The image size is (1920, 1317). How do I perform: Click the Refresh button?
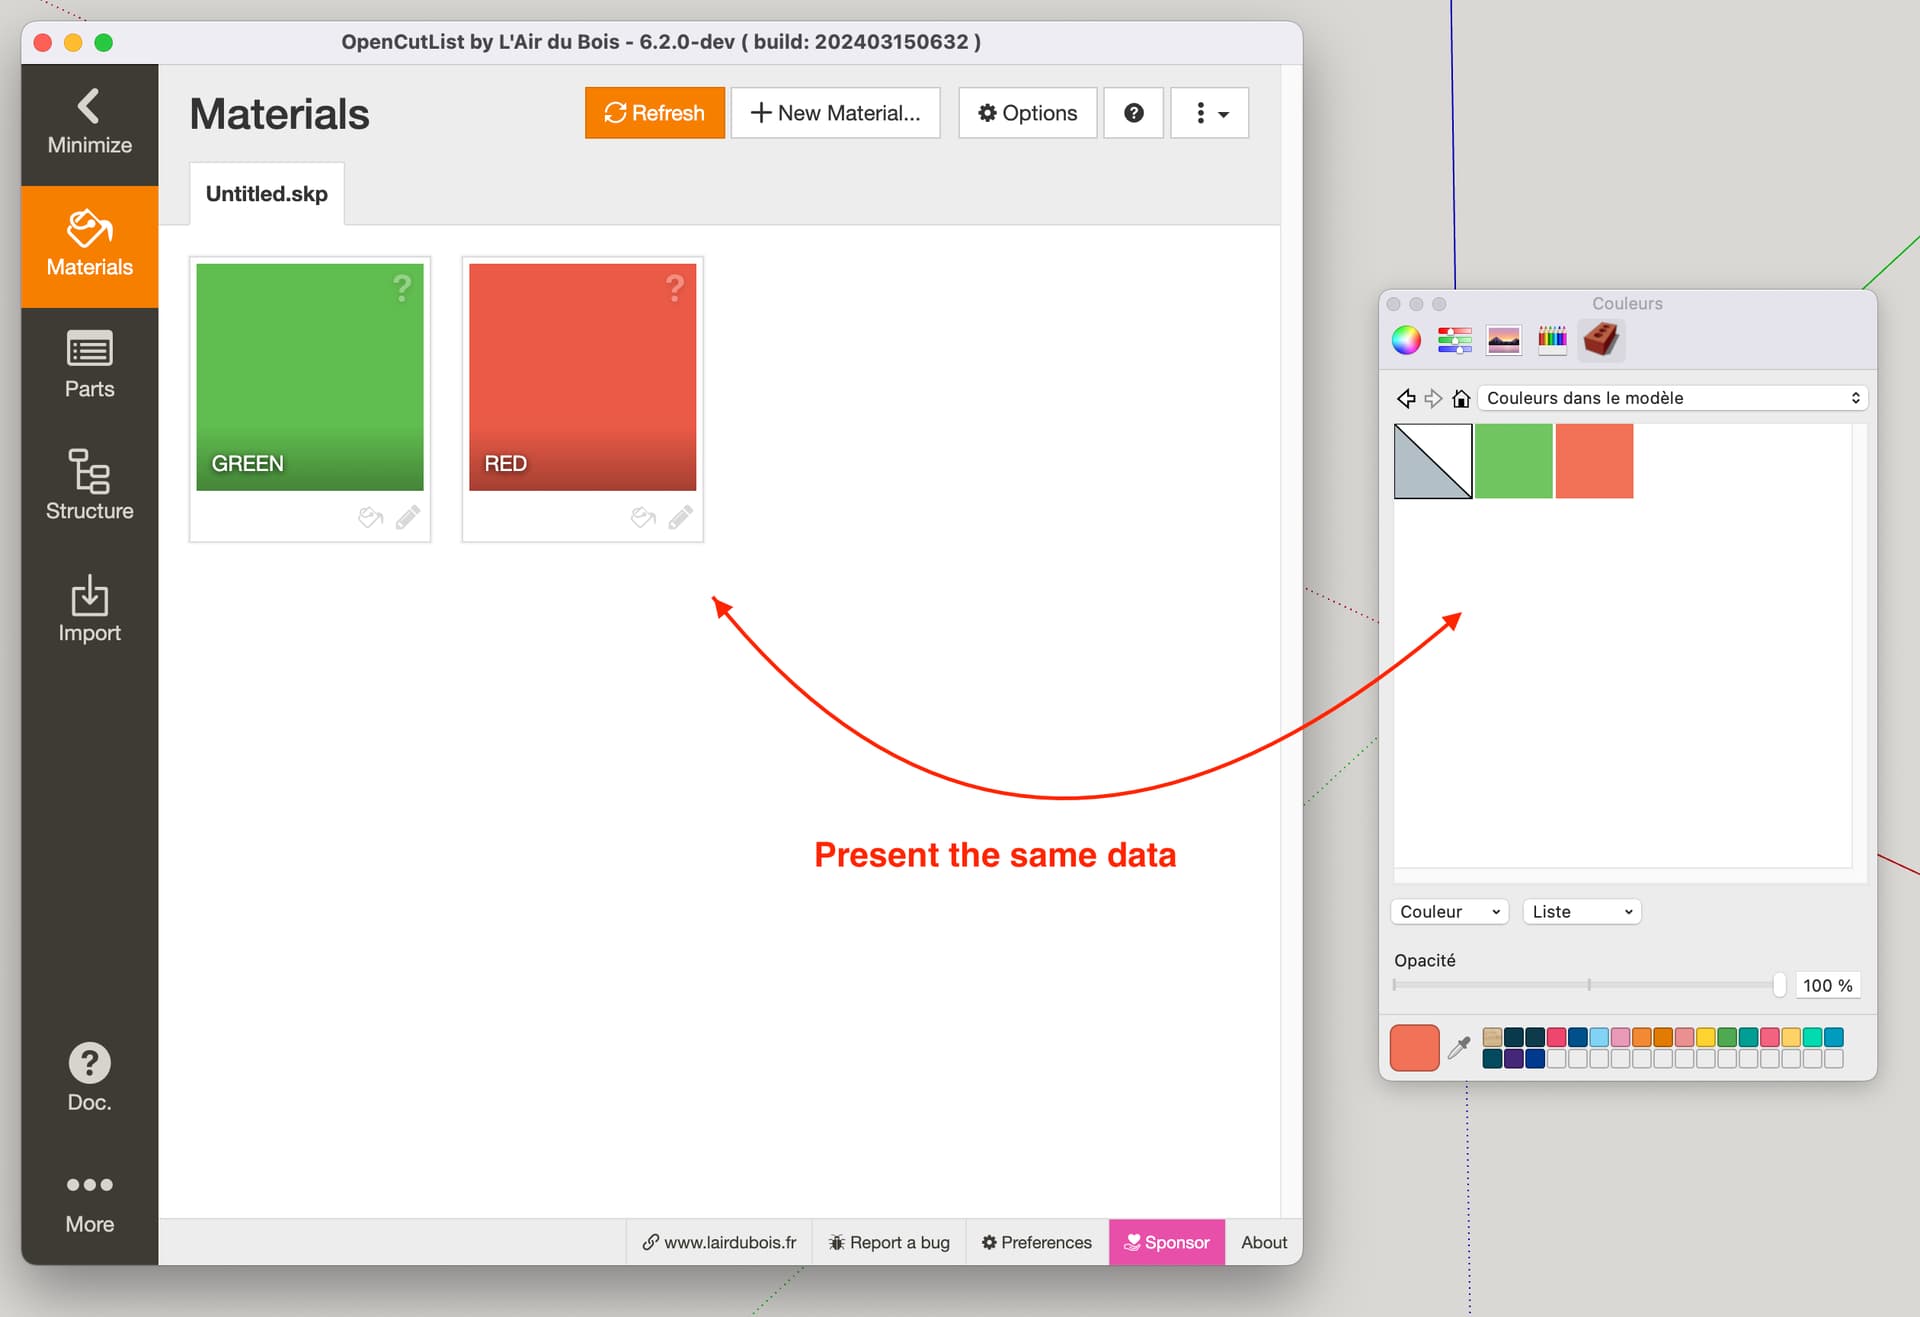click(654, 112)
